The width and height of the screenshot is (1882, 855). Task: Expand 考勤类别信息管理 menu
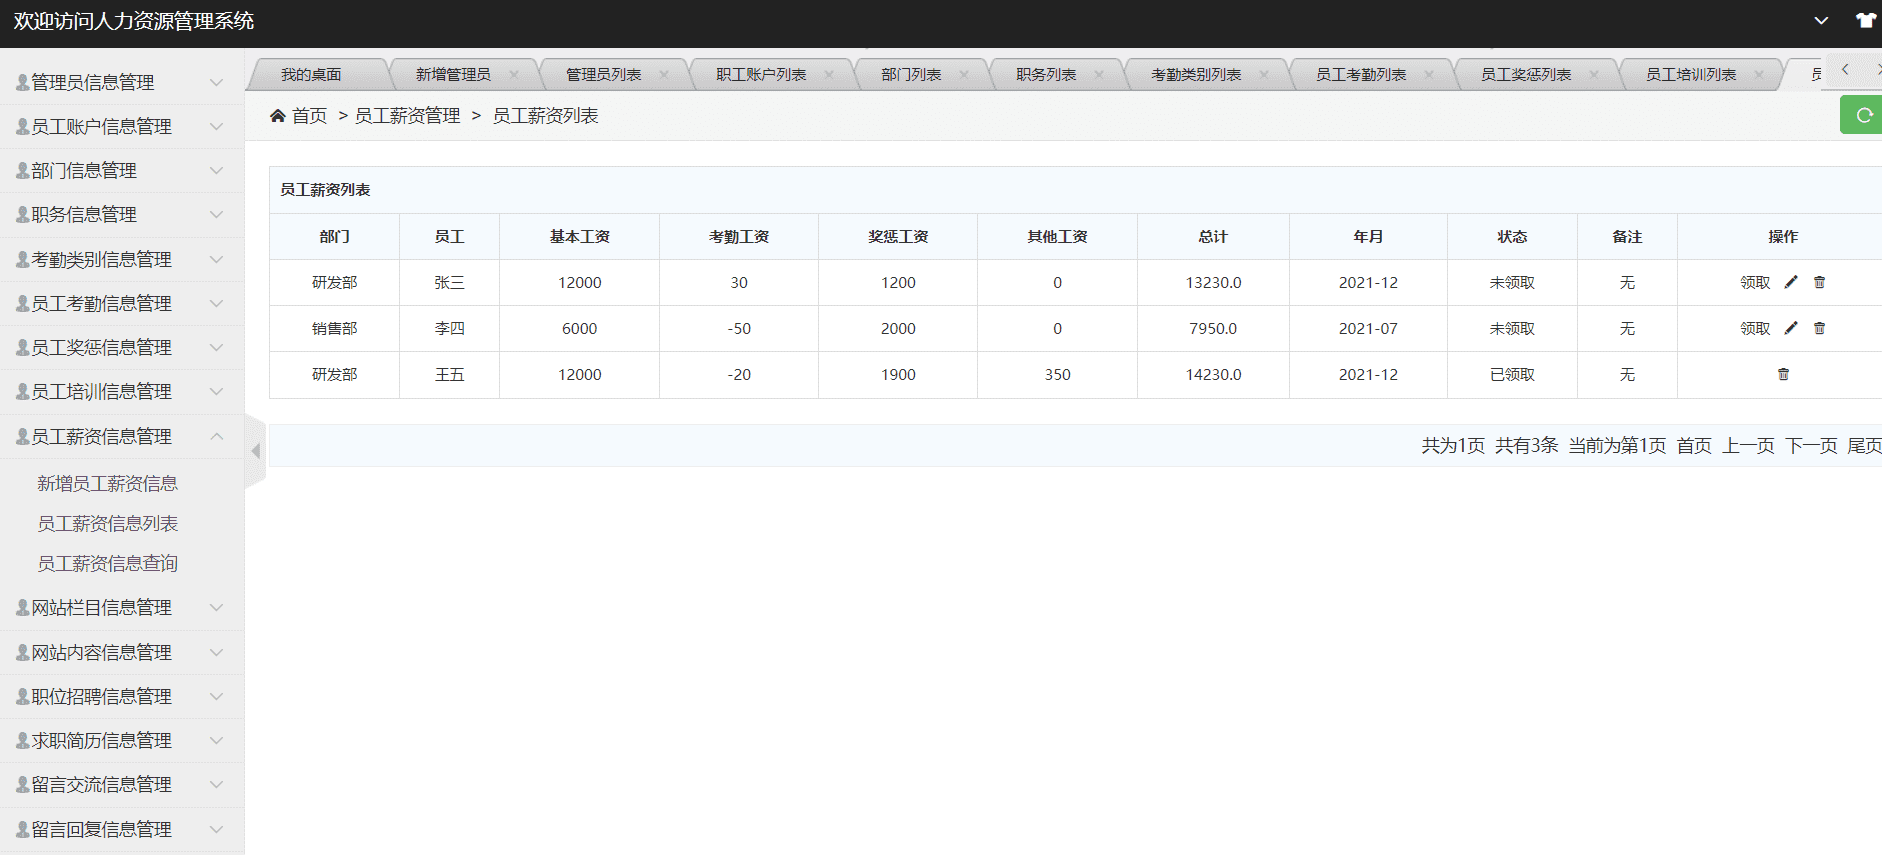click(122, 259)
